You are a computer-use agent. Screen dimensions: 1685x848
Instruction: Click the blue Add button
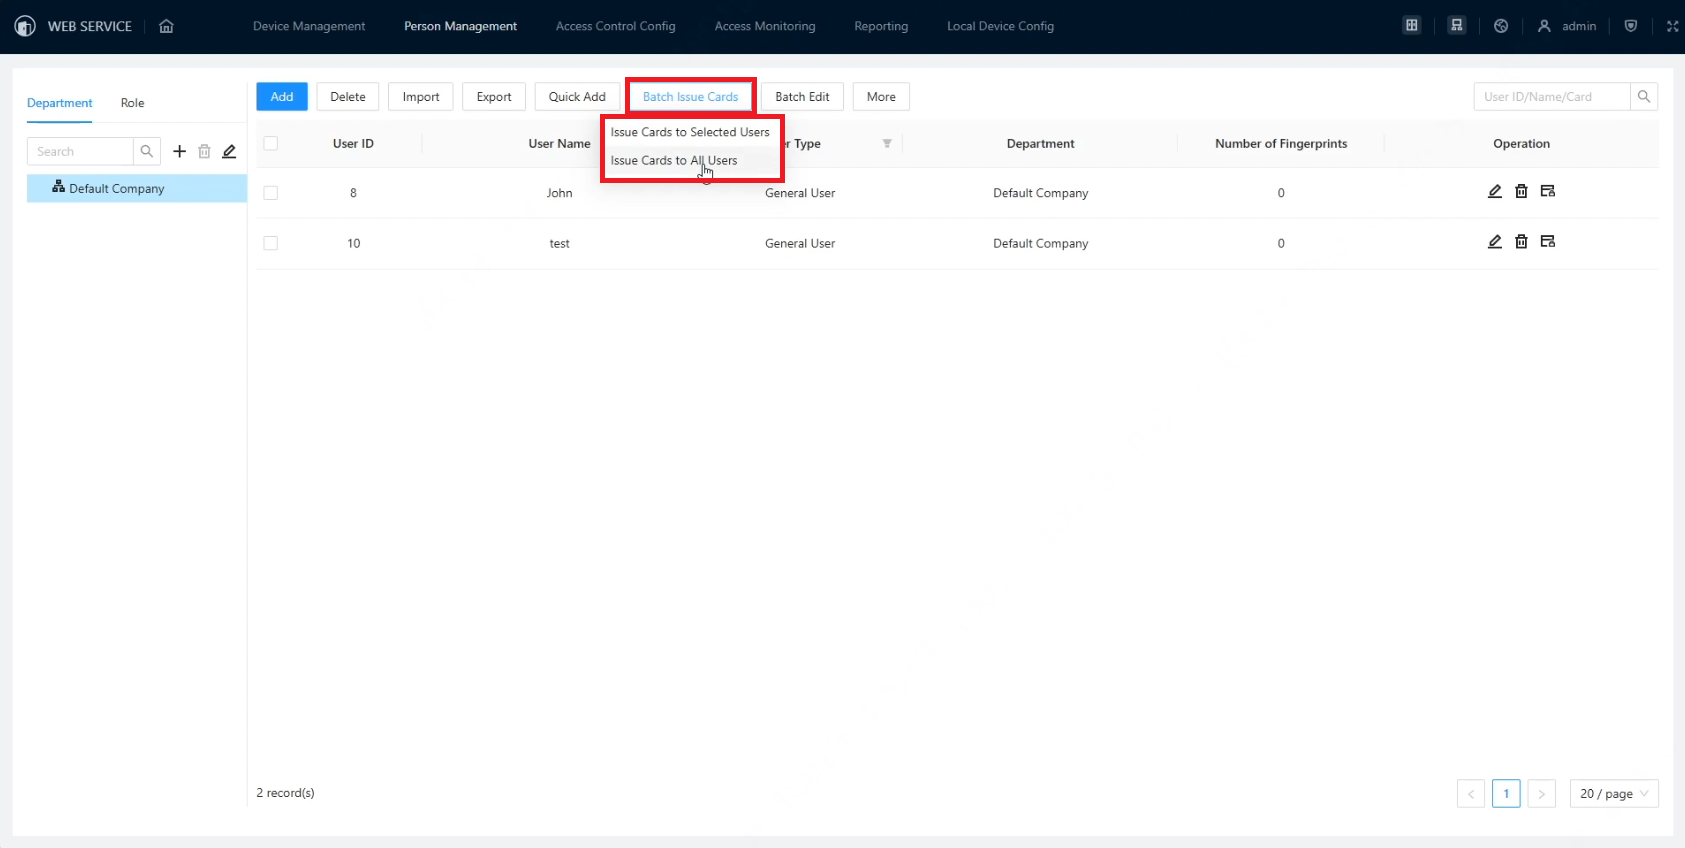[x=282, y=96]
